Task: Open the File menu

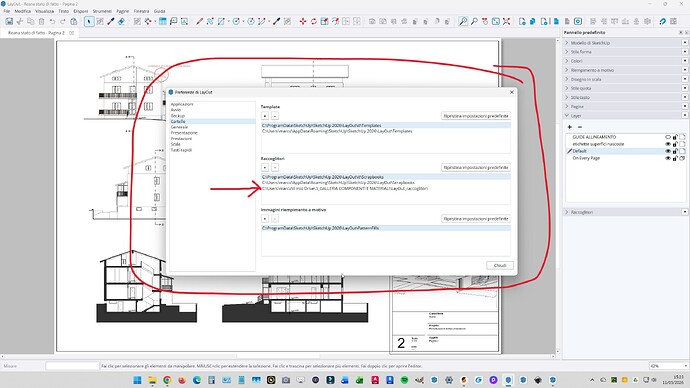Action: pyautogui.click(x=7, y=11)
